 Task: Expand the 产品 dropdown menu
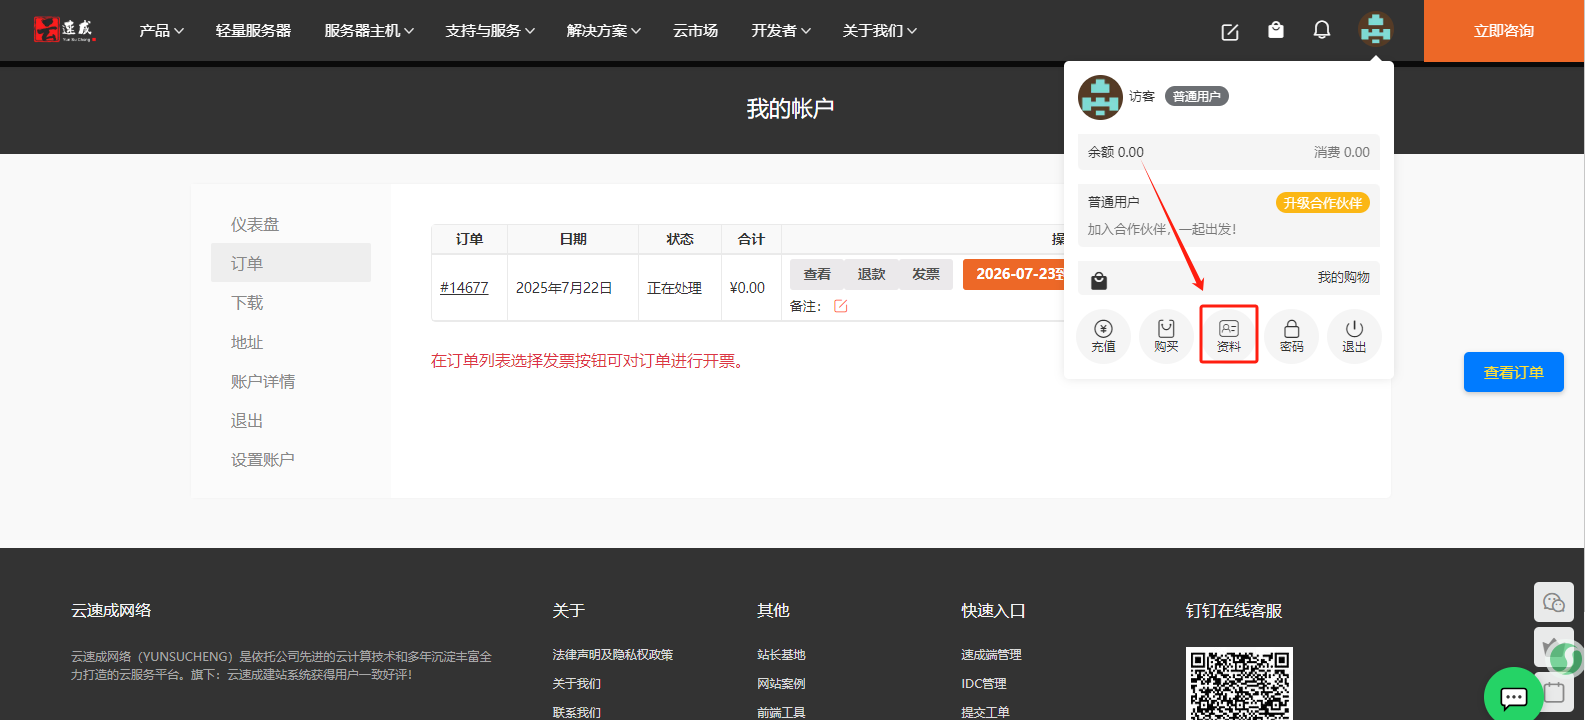pos(161,31)
